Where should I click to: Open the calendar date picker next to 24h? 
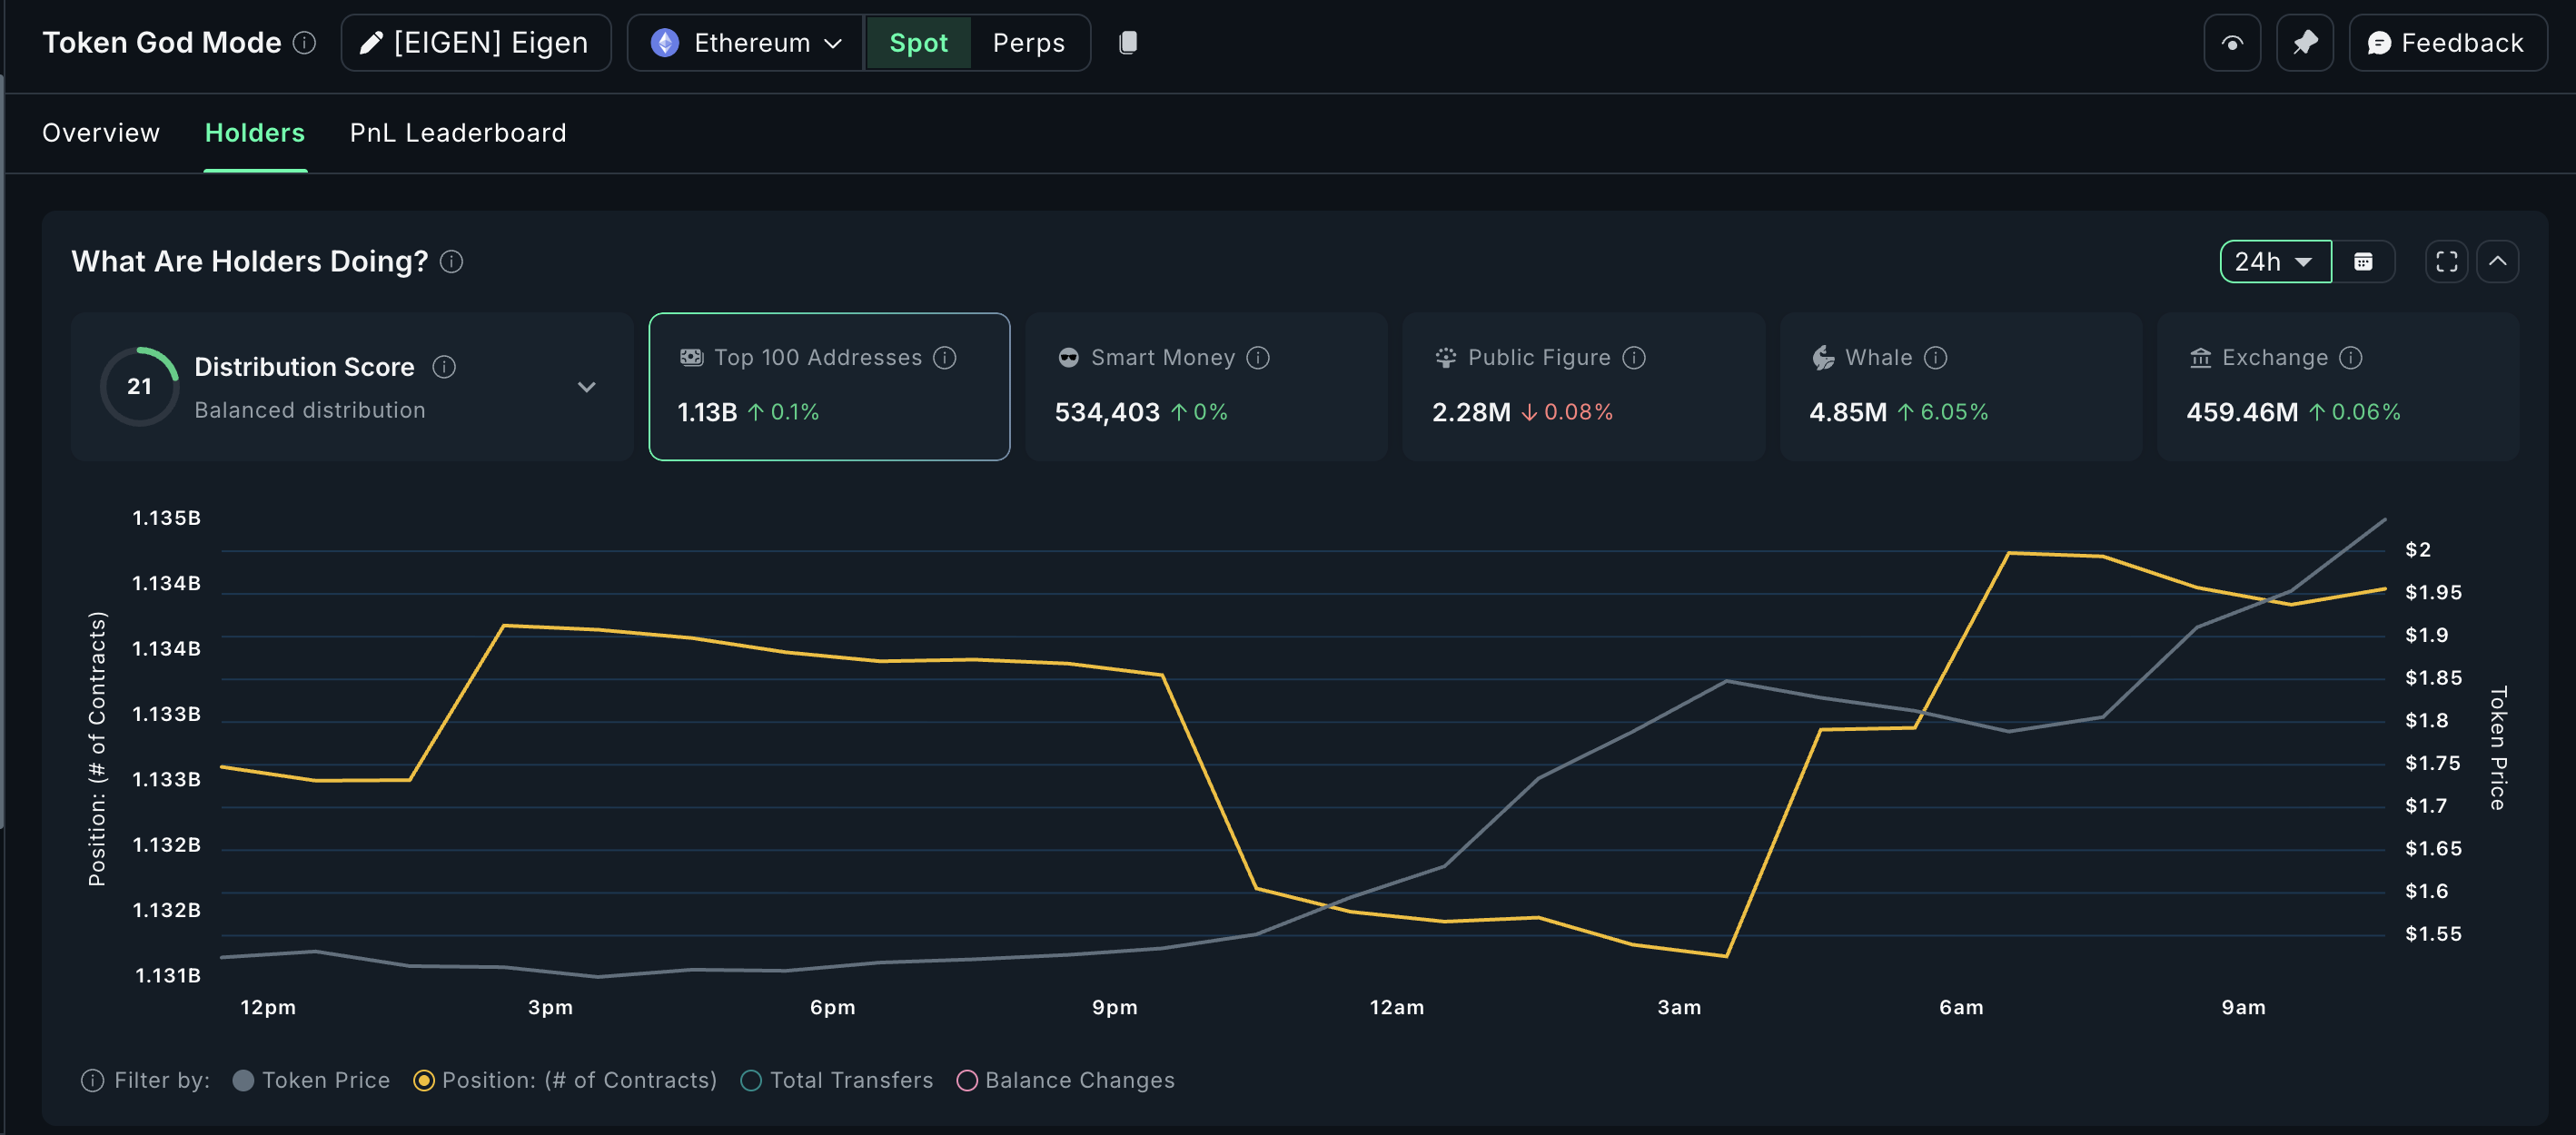point(2365,261)
